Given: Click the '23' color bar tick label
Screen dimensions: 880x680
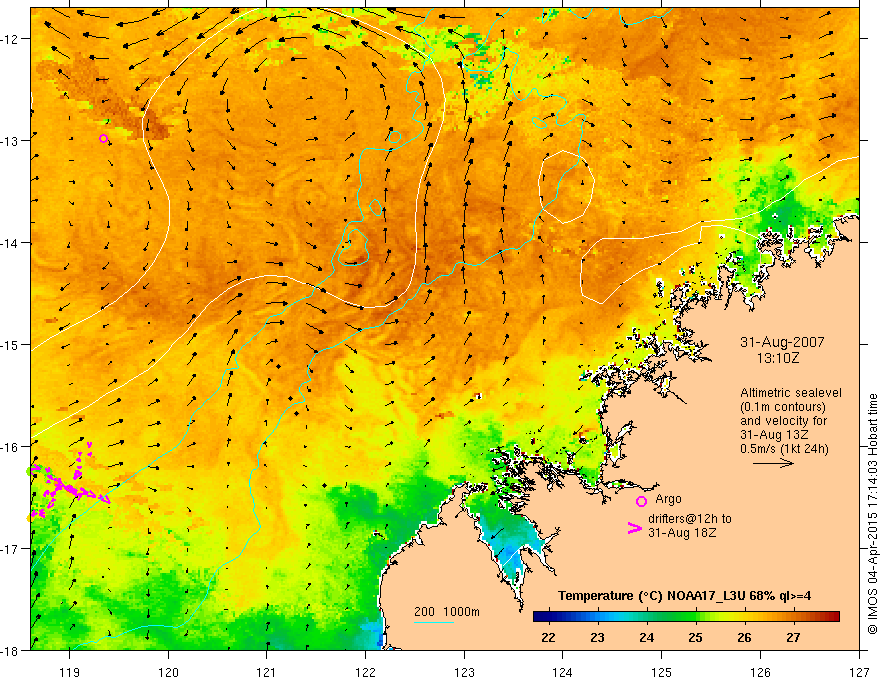Looking at the screenshot, I should coord(597,637).
